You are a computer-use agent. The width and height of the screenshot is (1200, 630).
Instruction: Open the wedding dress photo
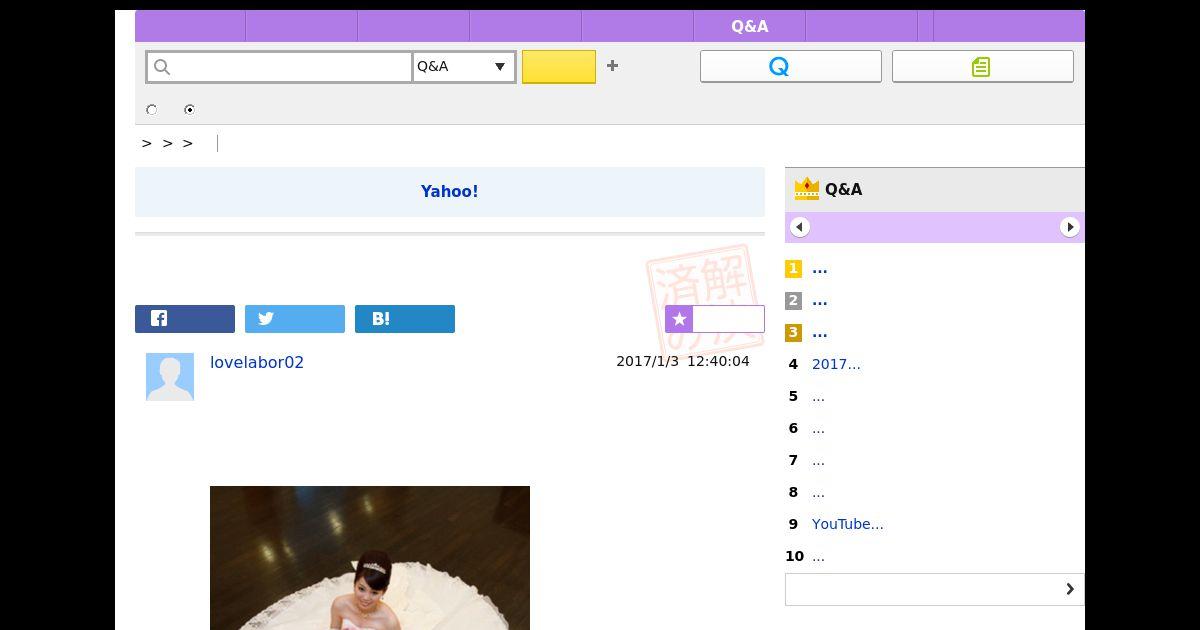[x=370, y=558]
